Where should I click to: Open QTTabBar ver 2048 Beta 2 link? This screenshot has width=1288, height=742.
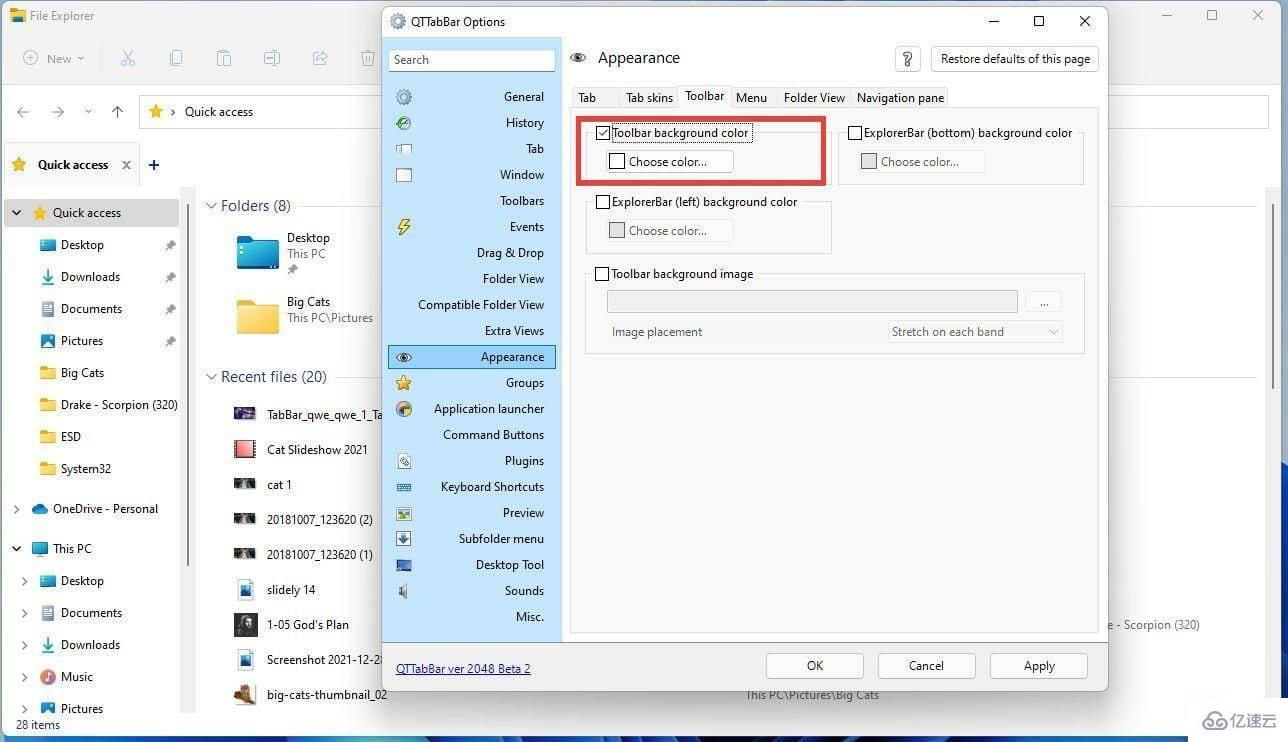coord(463,668)
